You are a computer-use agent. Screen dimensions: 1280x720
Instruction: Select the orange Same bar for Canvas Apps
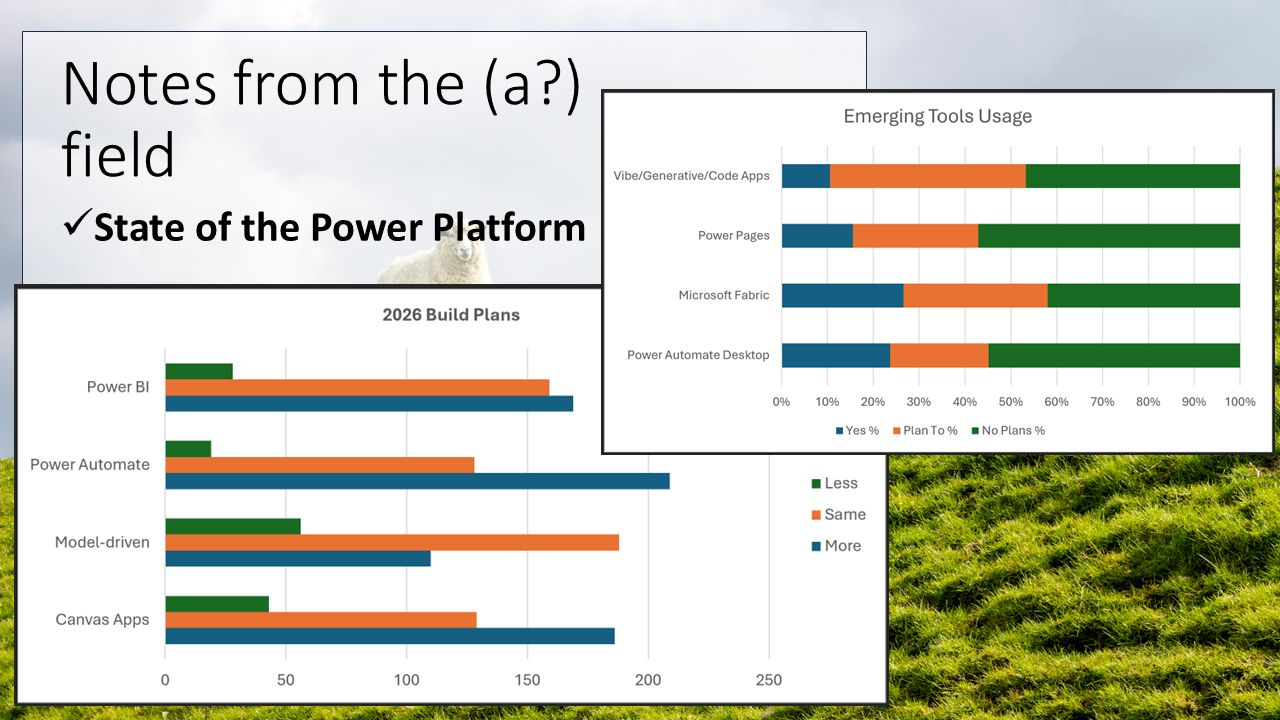pyautogui.click(x=321, y=620)
